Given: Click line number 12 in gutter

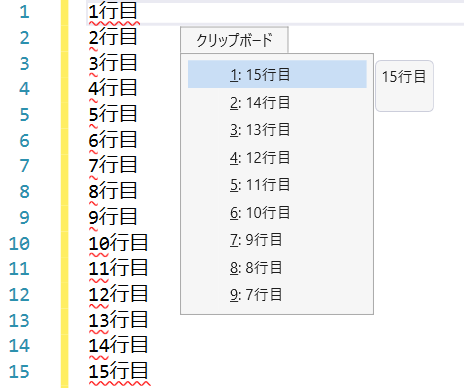Looking at the screenshot, I should (x=19, y=295).
